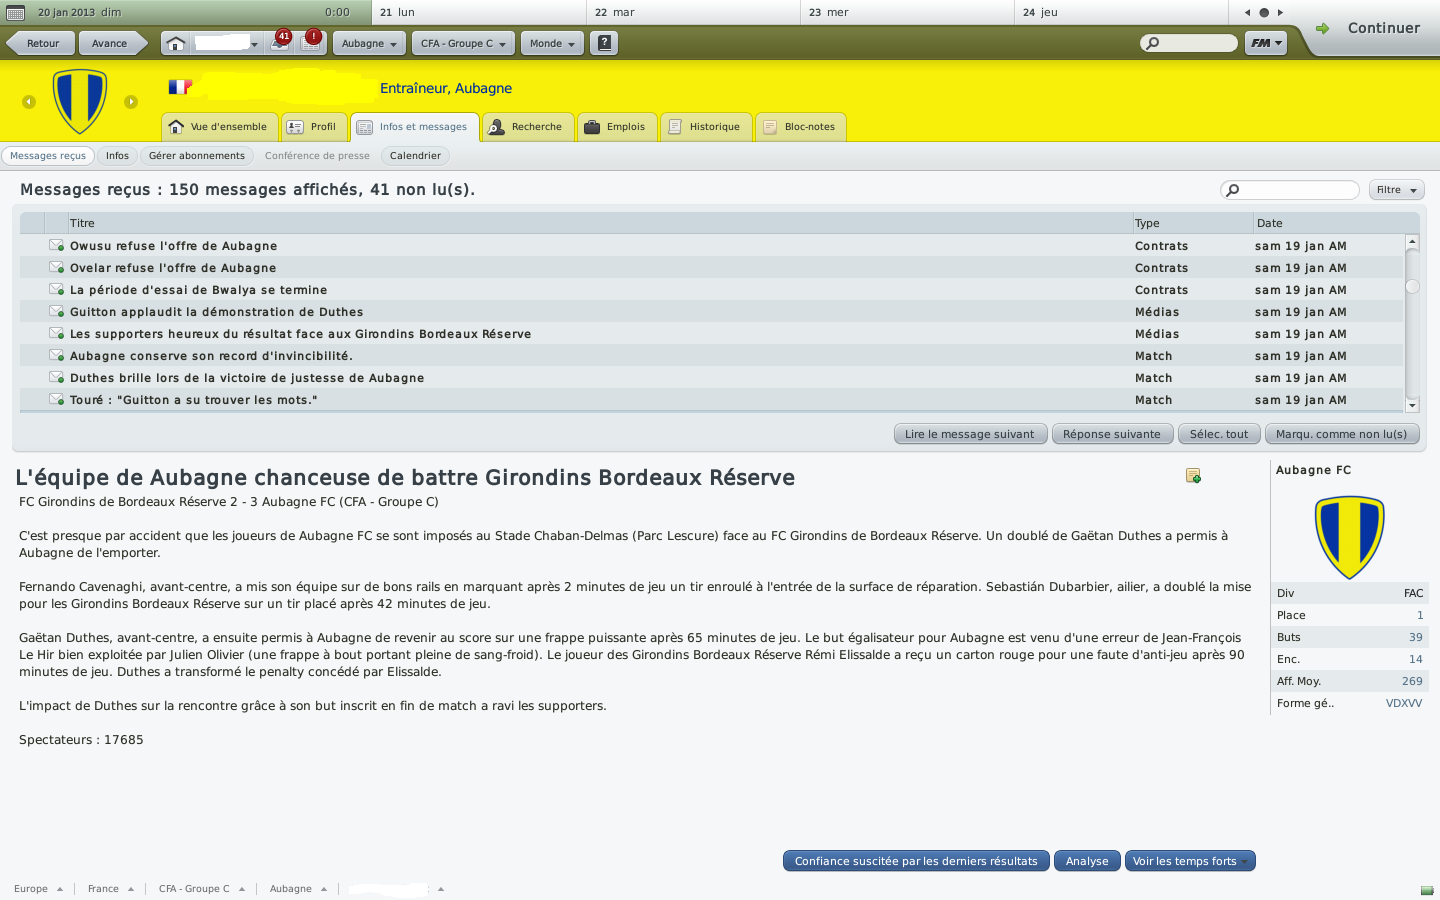Open the inbox icon showing 41 unread
Image resolution: width=1440 pixels, height=900 pixels.
tap(281, 42)
